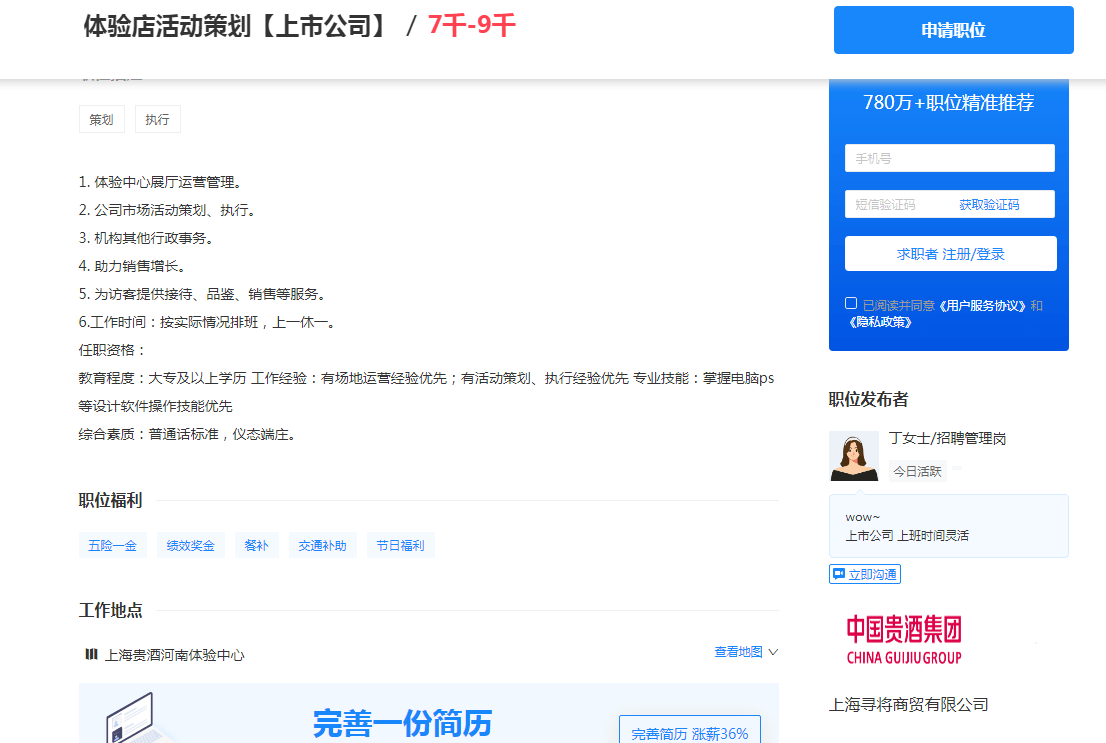Click the chat bubble icon on 立即沟通
The width and height of the screenshot is (1106, 743).
click(838, 574)
